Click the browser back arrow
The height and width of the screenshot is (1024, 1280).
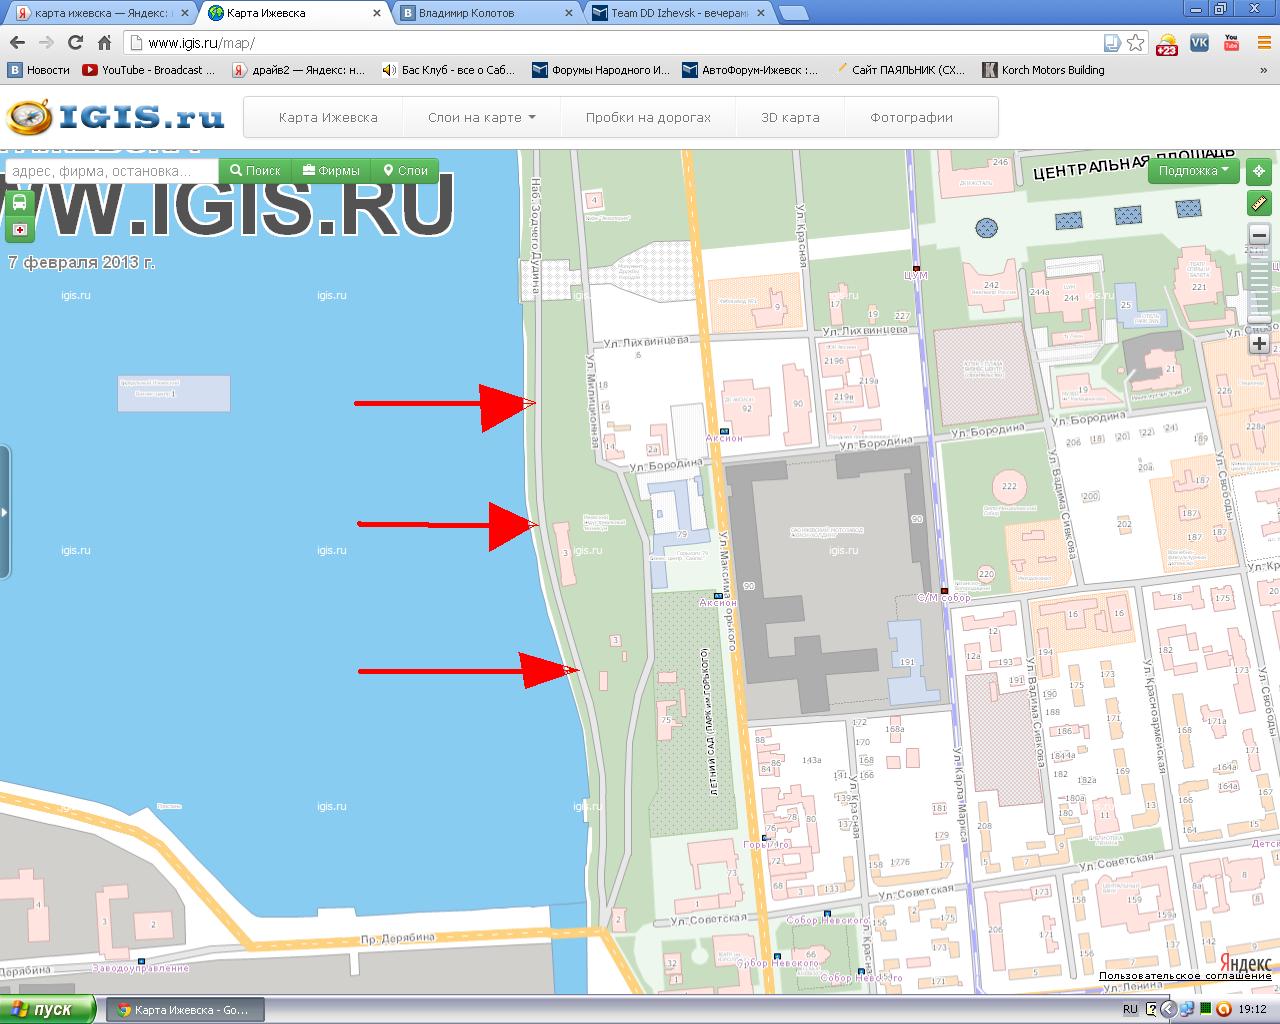17,43
